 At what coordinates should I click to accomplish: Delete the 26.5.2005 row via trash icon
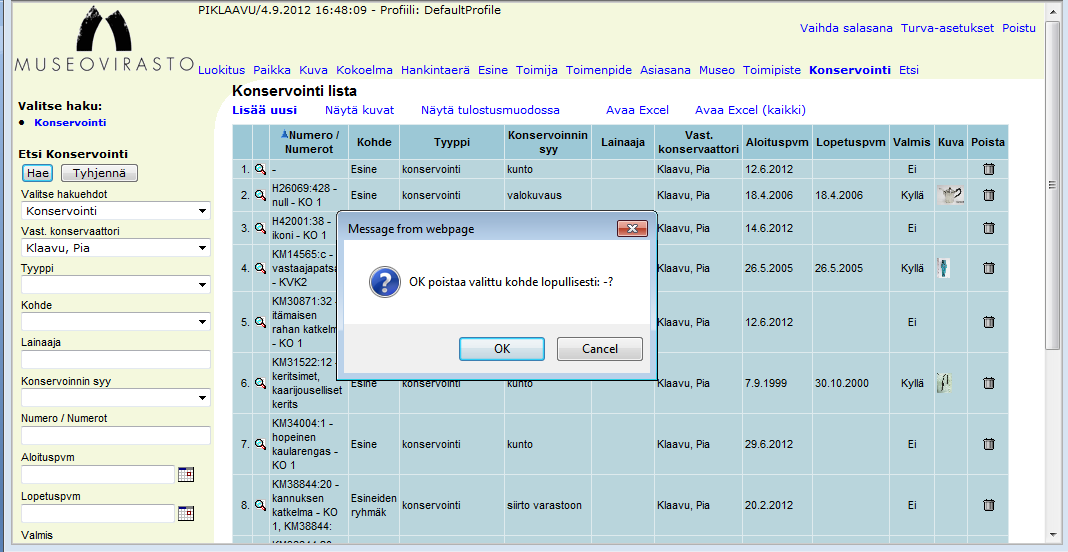coord(989,269)
